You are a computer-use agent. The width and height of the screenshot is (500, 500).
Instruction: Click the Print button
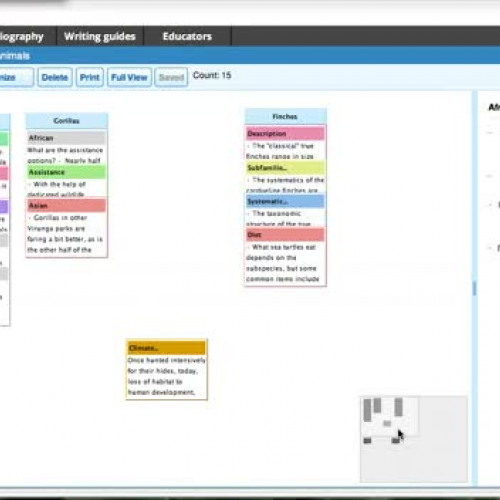pos(89,77)
